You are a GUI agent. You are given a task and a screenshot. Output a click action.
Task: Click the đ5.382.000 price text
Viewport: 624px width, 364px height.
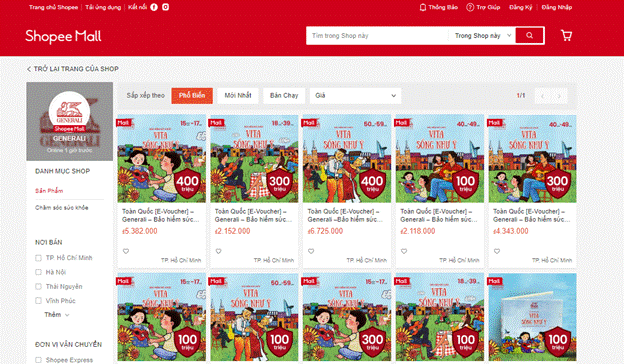click(x=140, y=231)
